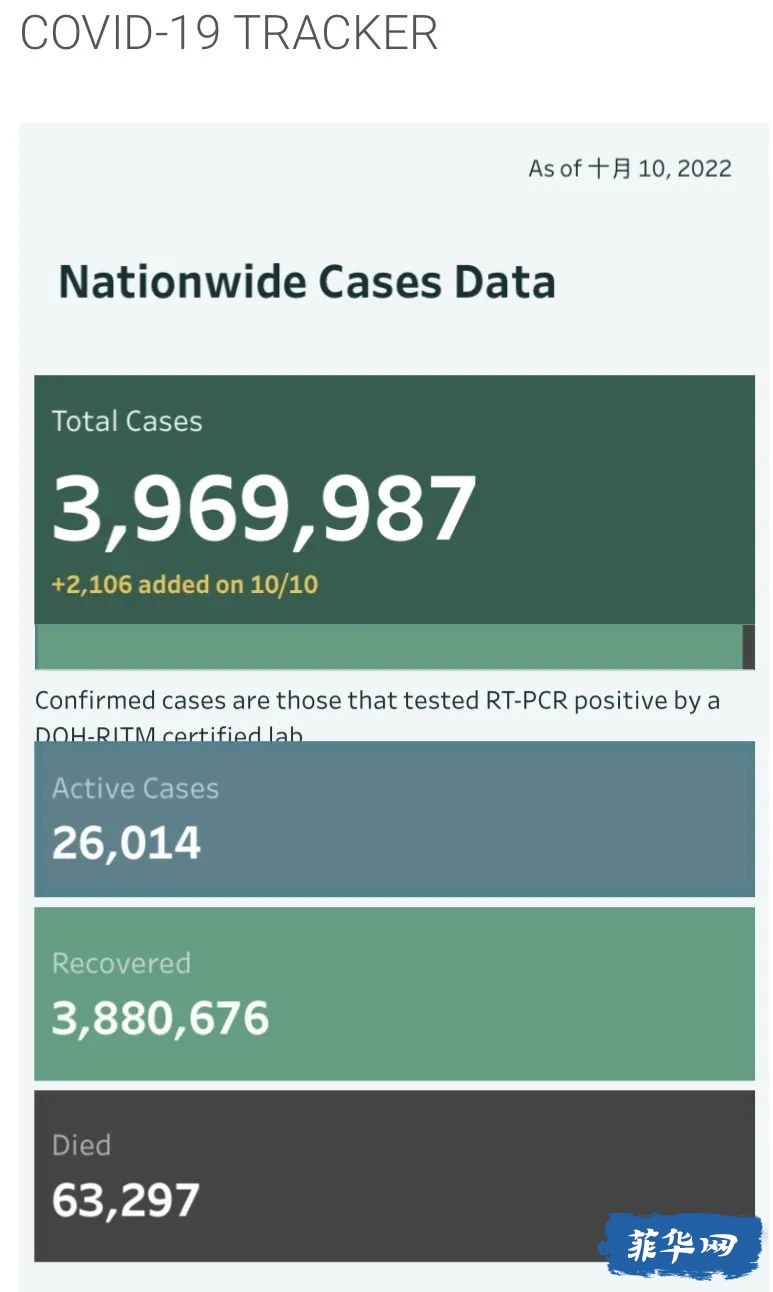Click the Nationwide Cases Data title

coord(307,282)
